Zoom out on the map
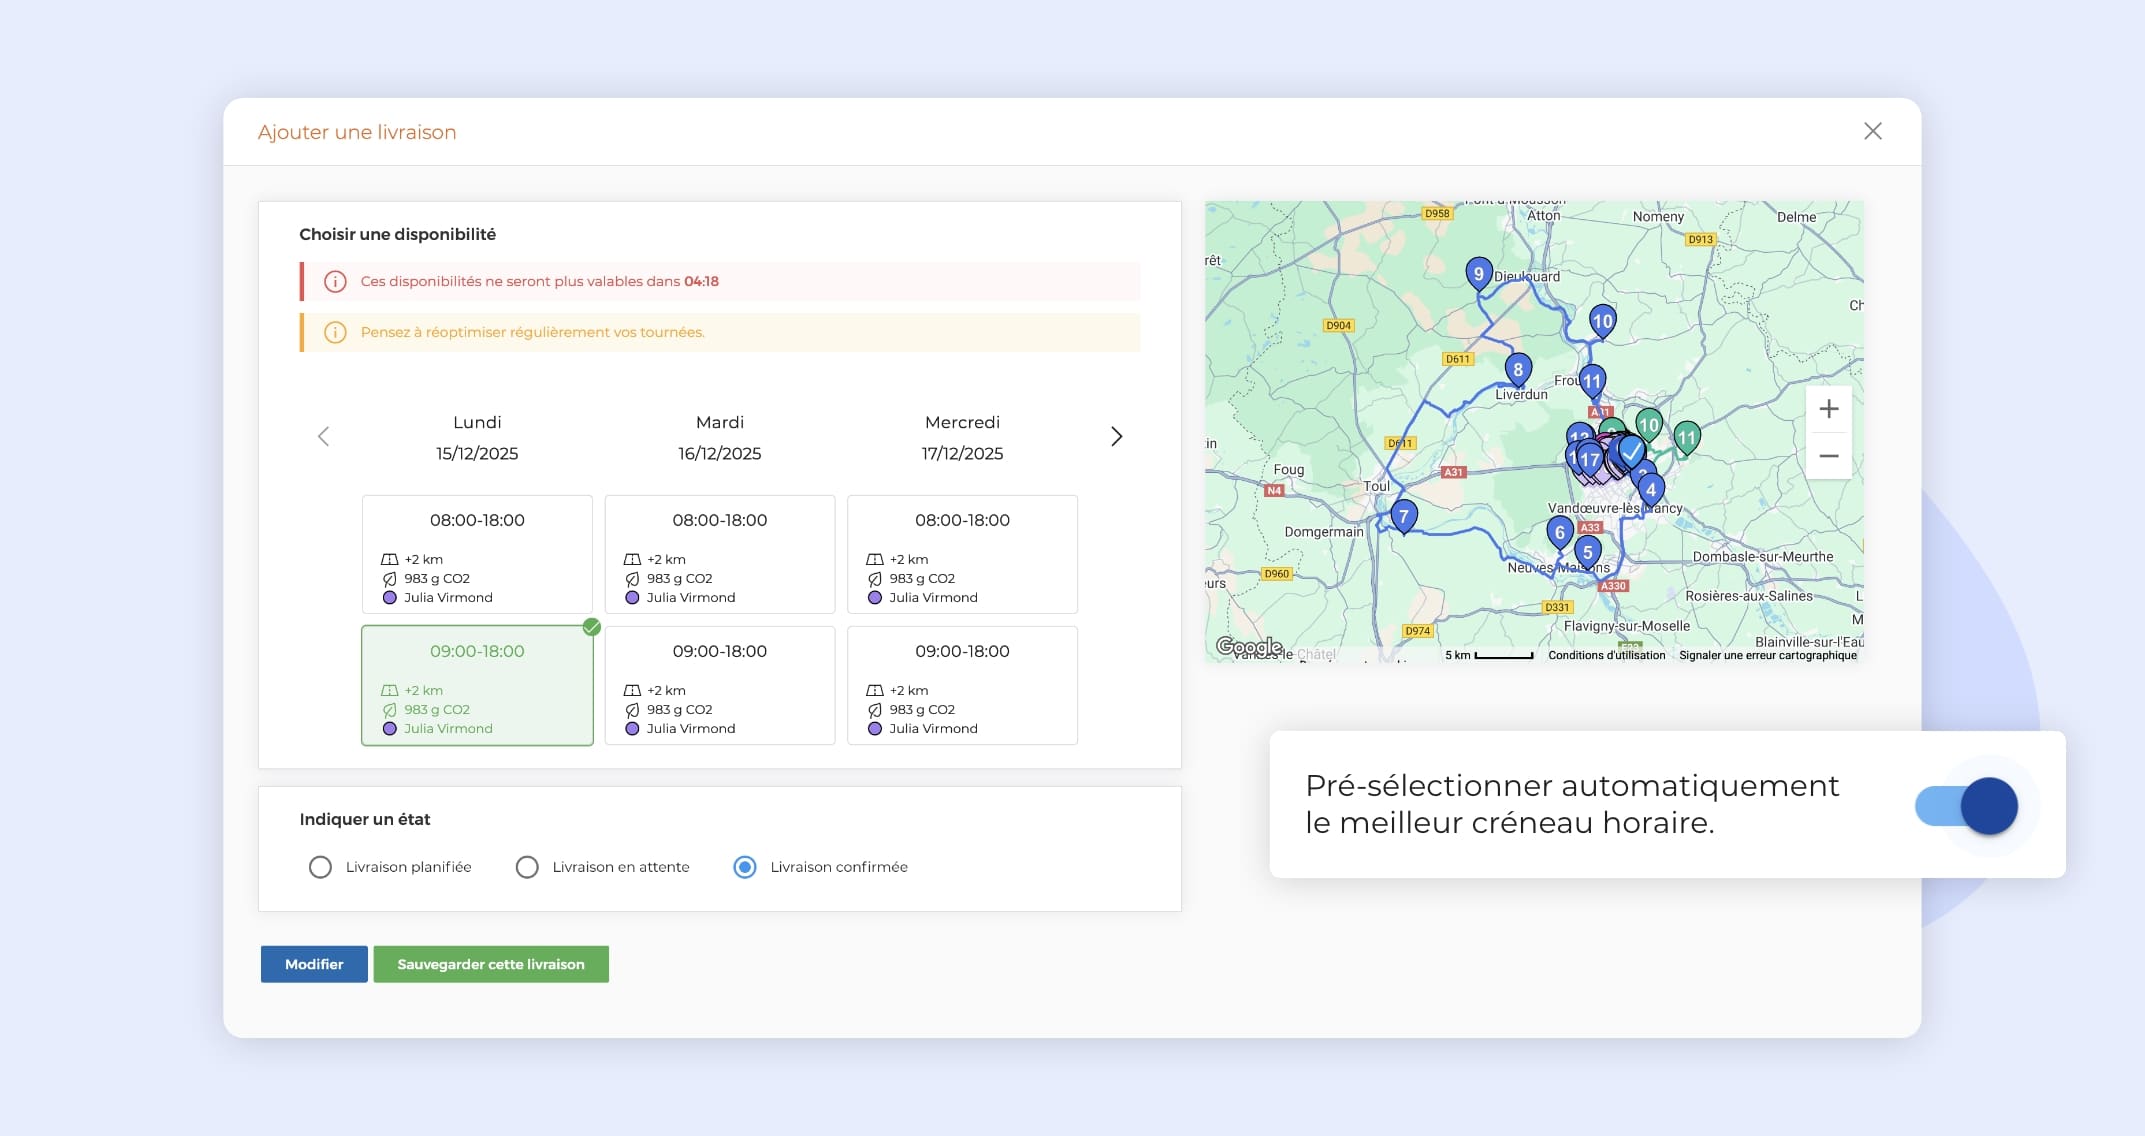This screenshot has height=1136, width=2145. point(1828,456)
